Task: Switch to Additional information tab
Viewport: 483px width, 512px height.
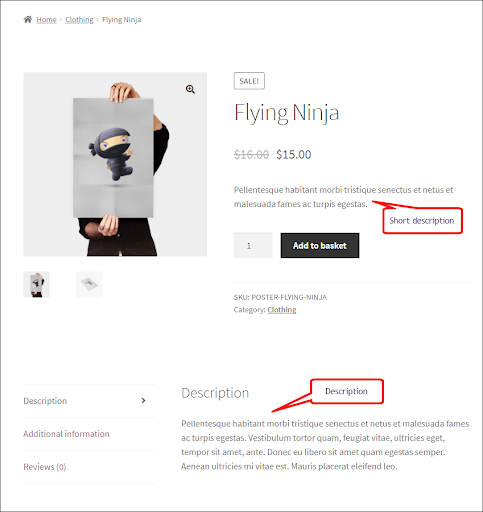Action: 66,434
